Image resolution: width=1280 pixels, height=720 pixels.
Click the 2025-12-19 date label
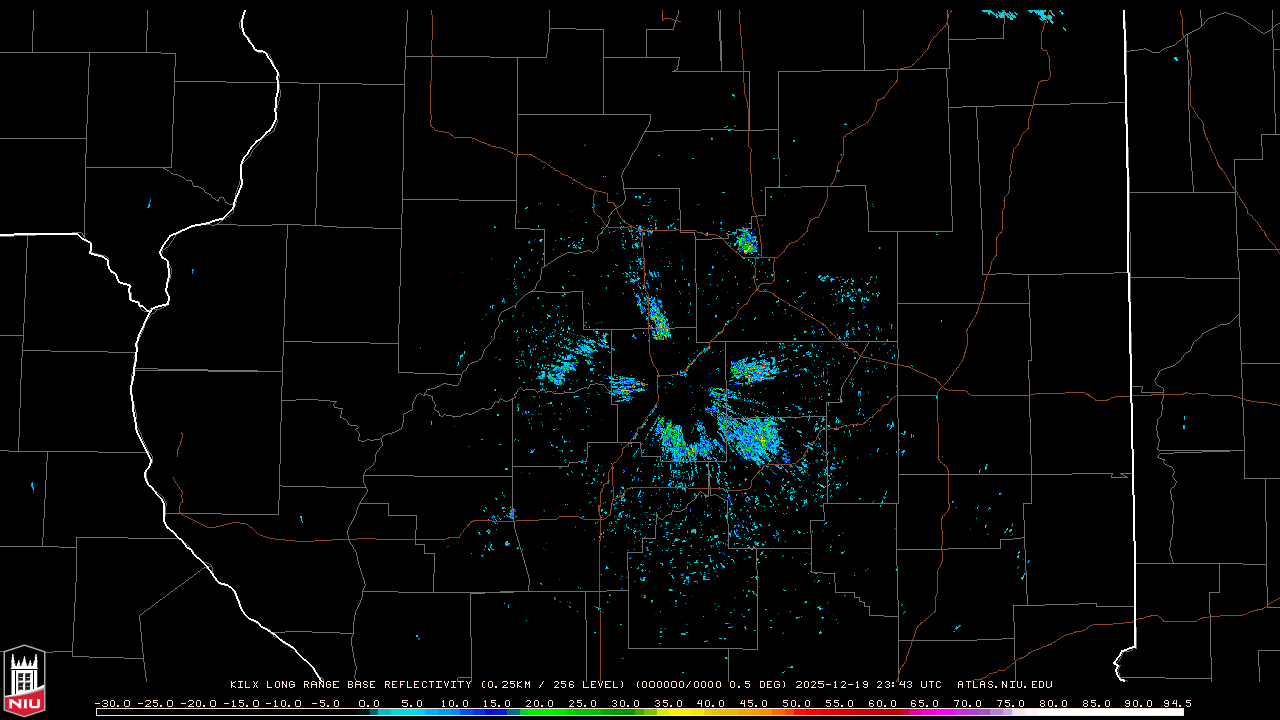(x=834, y=685)
